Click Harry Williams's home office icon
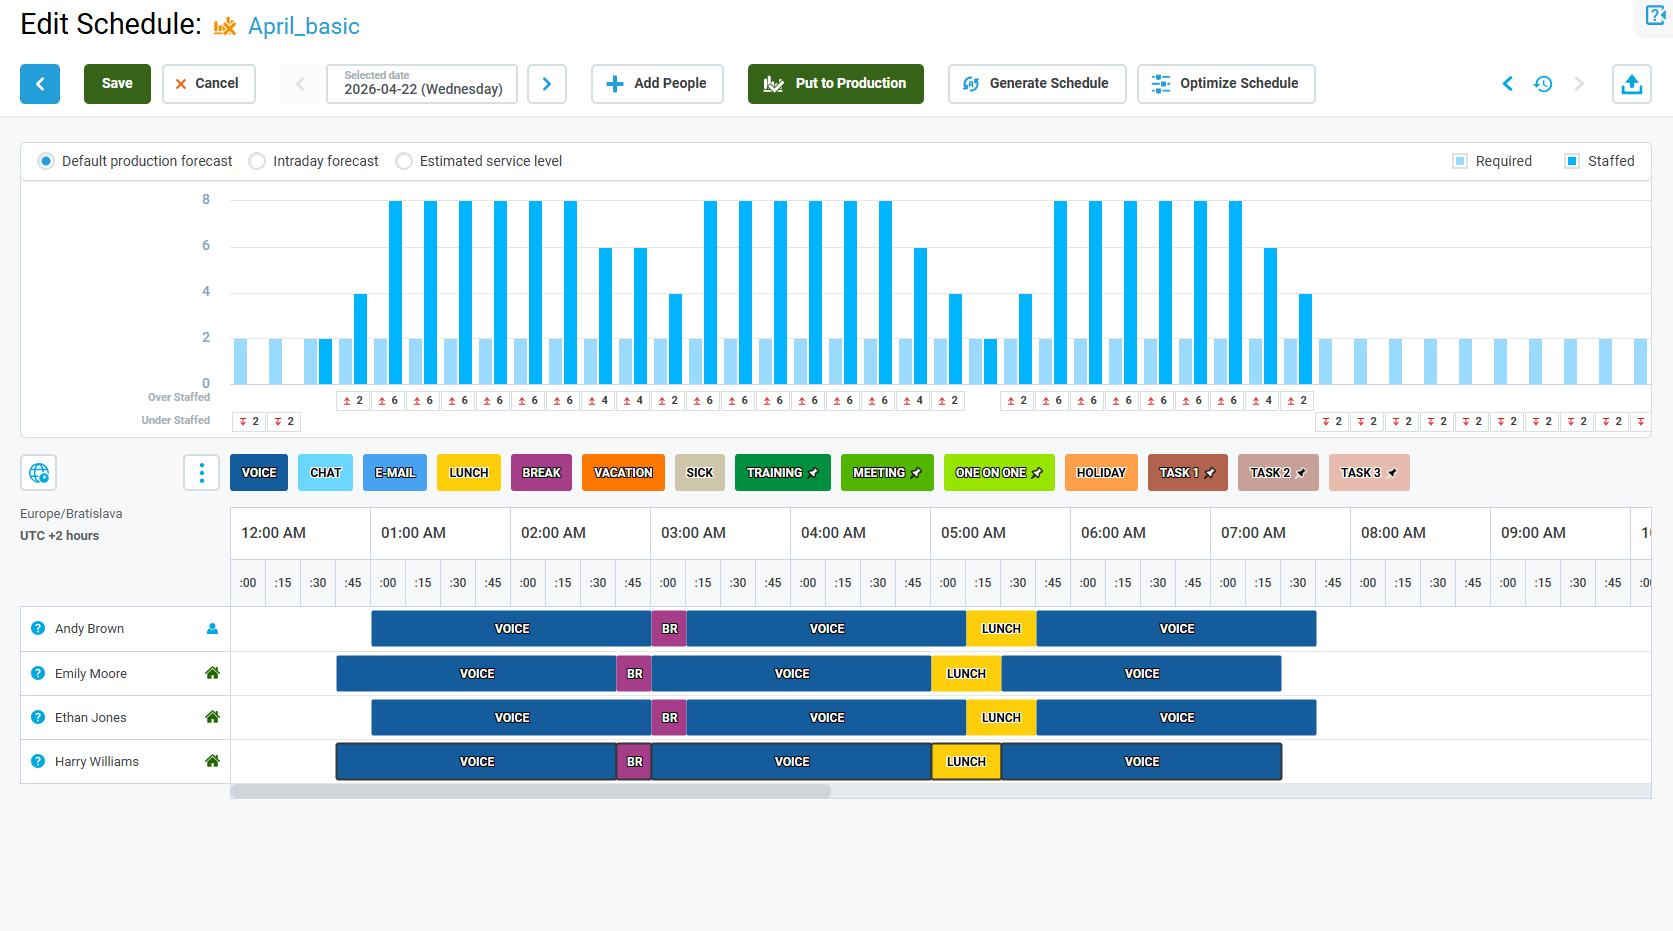This screenshot has height=931, width=1673. (x=212, y=761)
